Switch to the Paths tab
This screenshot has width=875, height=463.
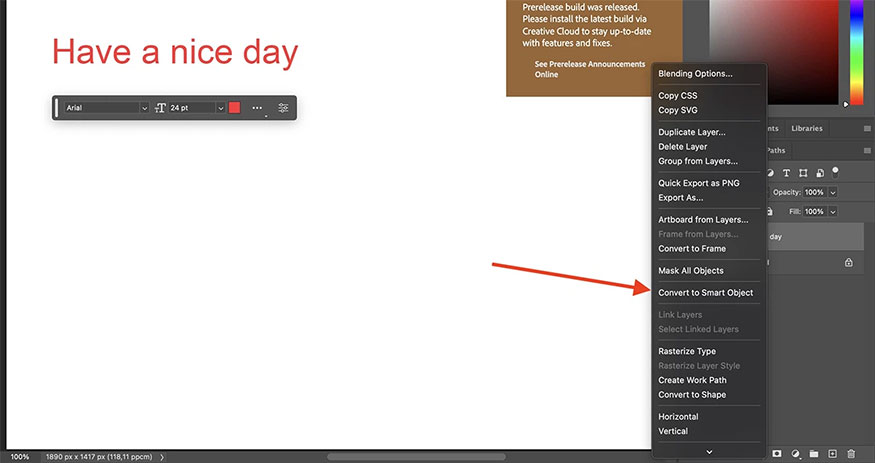click(x=776, y=151)
